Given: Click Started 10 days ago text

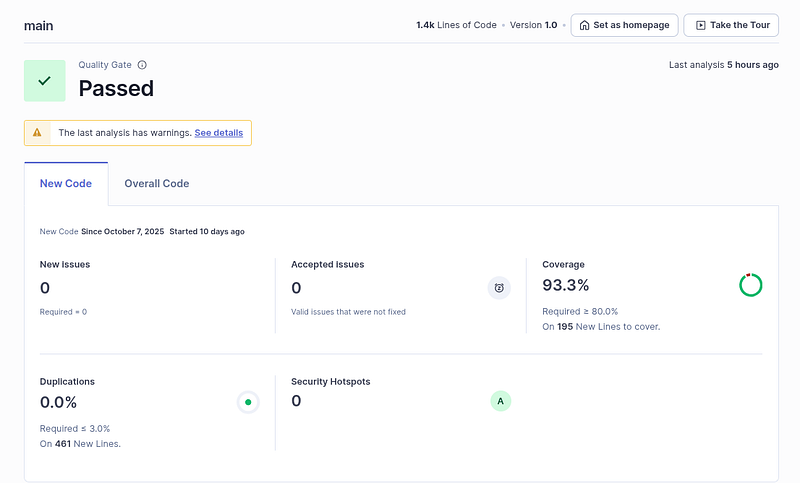Looking at the screenshot, I should tap(207, 232).
